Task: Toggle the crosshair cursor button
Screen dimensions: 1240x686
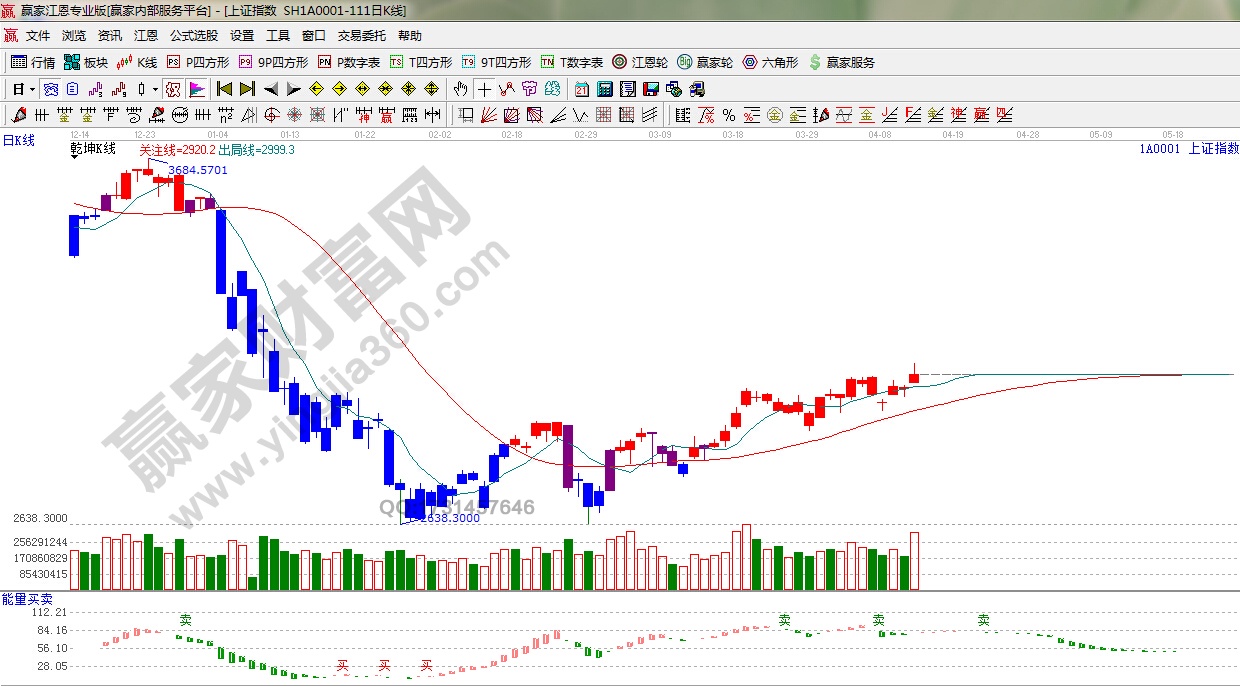Action: [484, 89]
